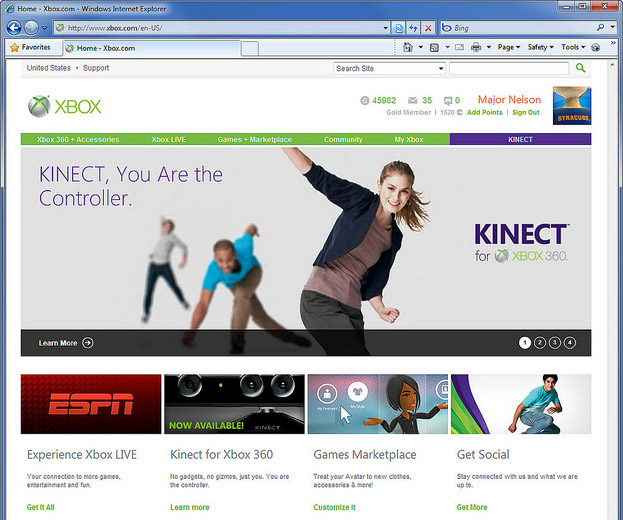Click the ESPN thumbnail image

coord(91,404)
